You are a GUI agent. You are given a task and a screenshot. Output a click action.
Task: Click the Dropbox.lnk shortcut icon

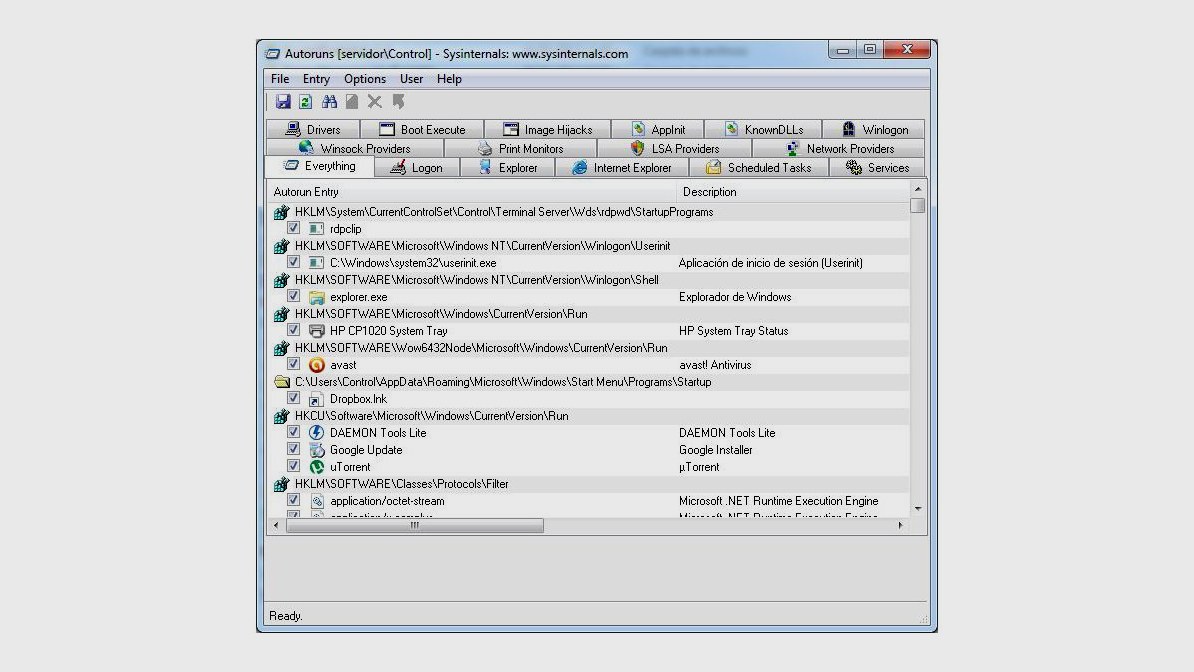(x=317, y=399)
